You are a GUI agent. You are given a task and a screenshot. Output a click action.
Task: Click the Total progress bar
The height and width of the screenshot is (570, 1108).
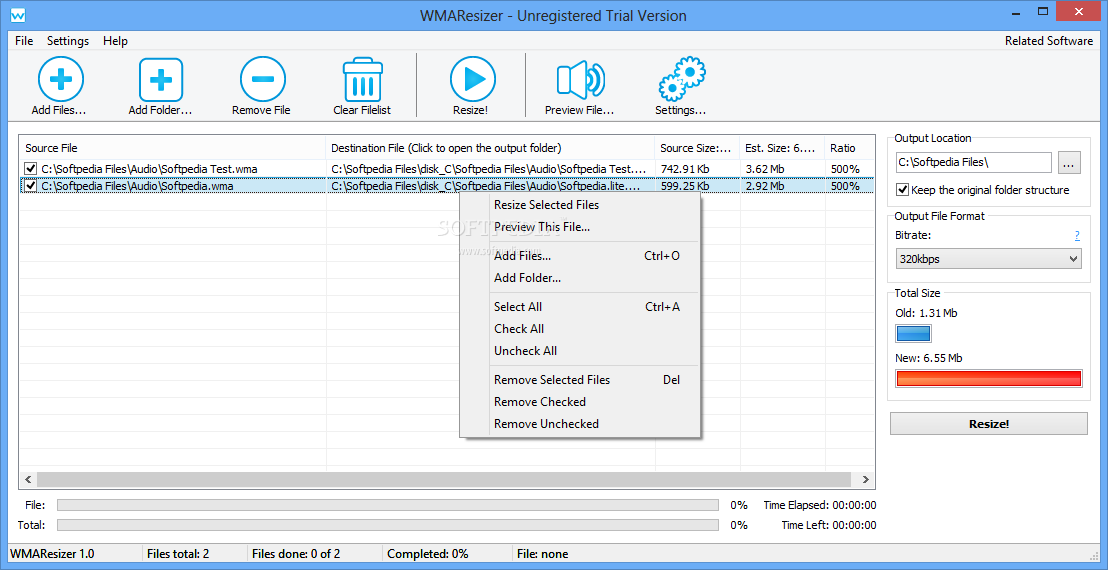387,525
